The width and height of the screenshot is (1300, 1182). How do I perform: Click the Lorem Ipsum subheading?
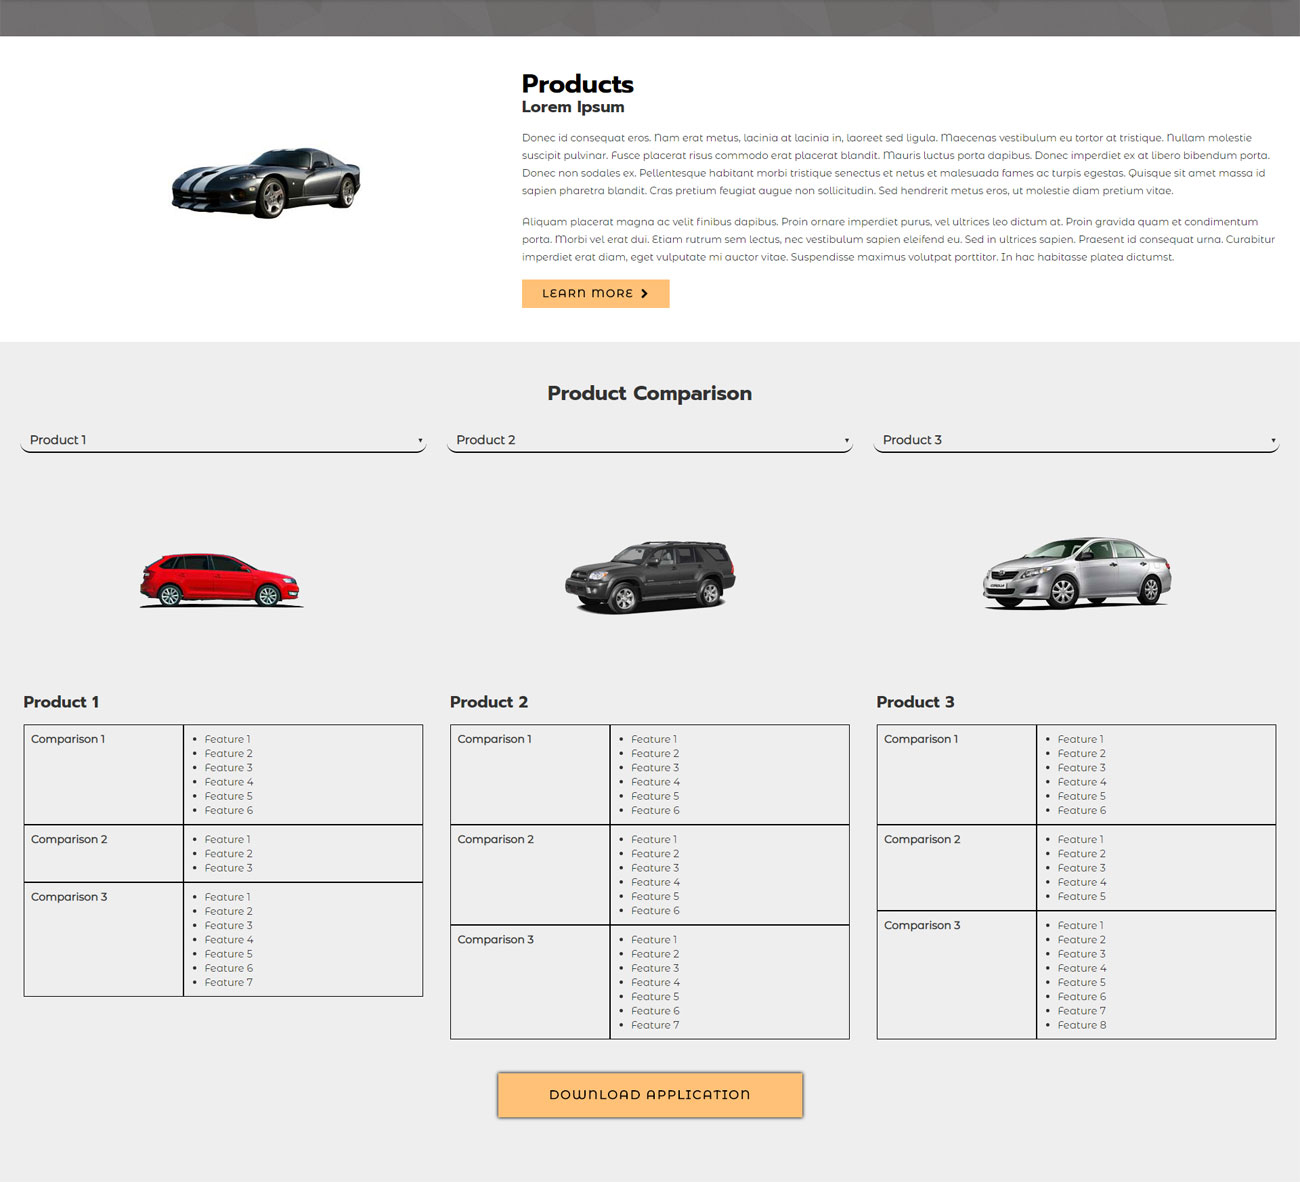(572, 107)
